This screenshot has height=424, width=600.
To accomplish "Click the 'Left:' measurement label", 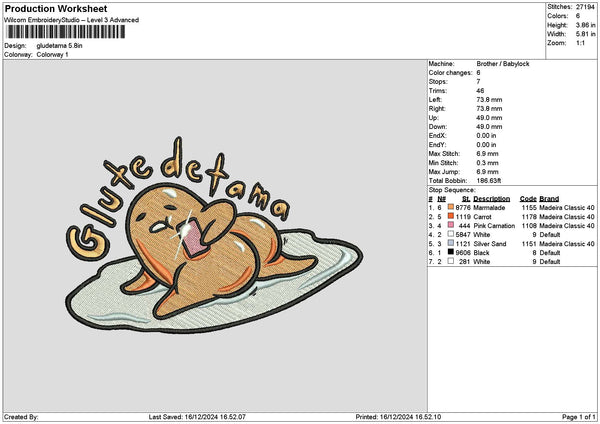I will pos(435,100).
